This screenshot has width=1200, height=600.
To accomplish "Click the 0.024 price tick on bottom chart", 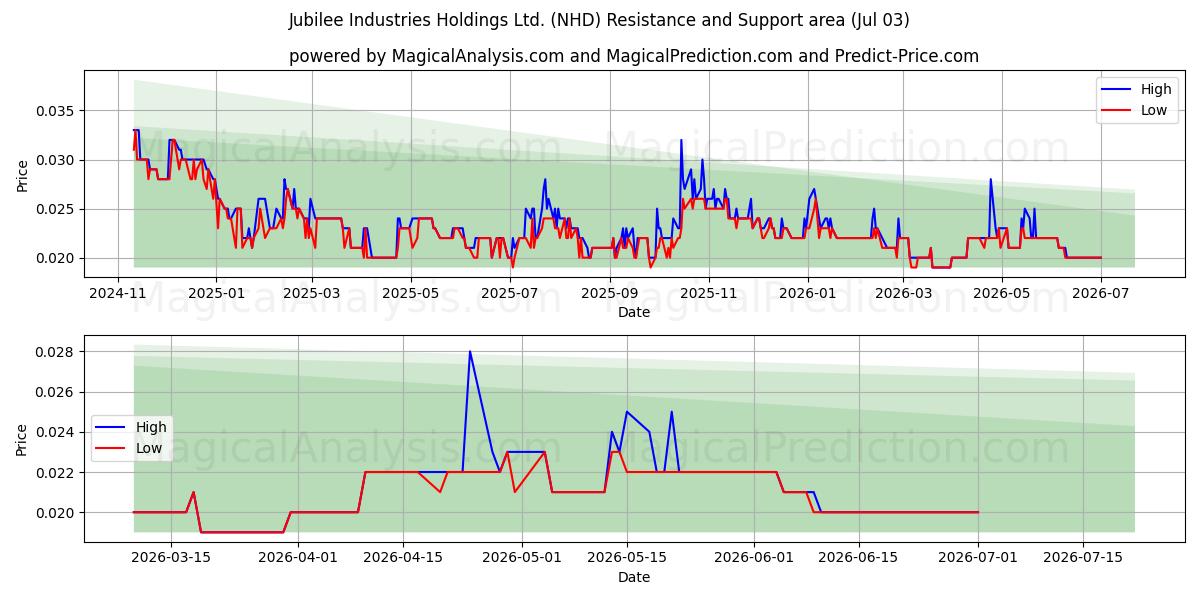I will coord(55,432).
